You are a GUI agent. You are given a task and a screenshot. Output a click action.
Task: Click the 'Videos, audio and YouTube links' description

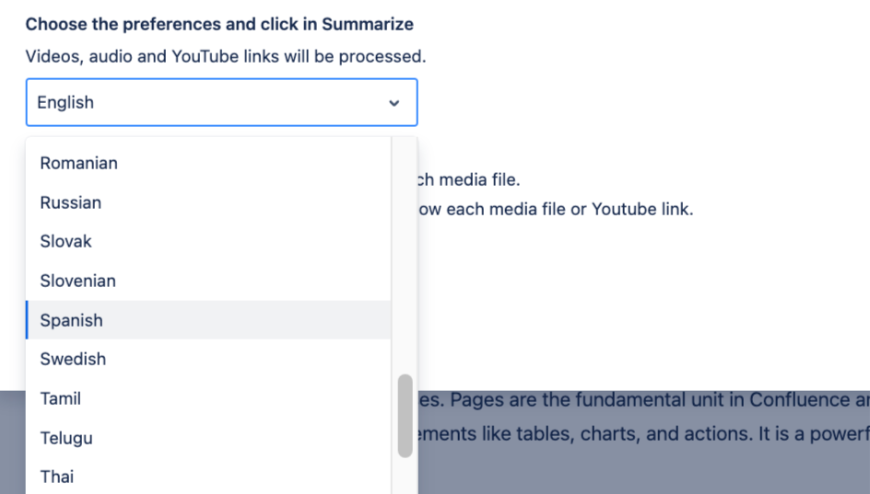click(x=226, y=56)
